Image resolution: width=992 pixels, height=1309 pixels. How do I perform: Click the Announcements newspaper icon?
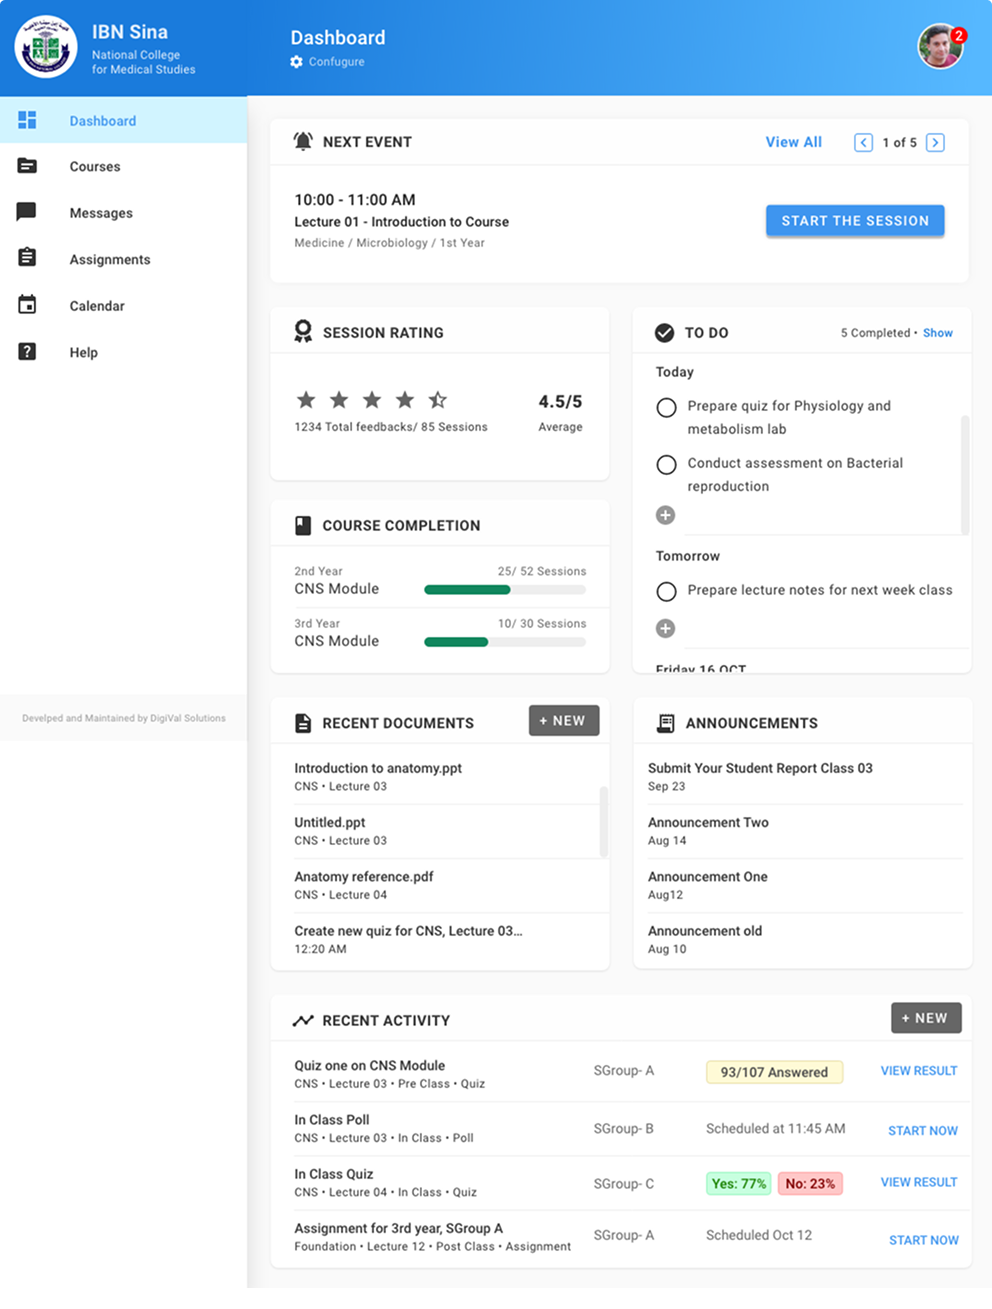point(665,723)
